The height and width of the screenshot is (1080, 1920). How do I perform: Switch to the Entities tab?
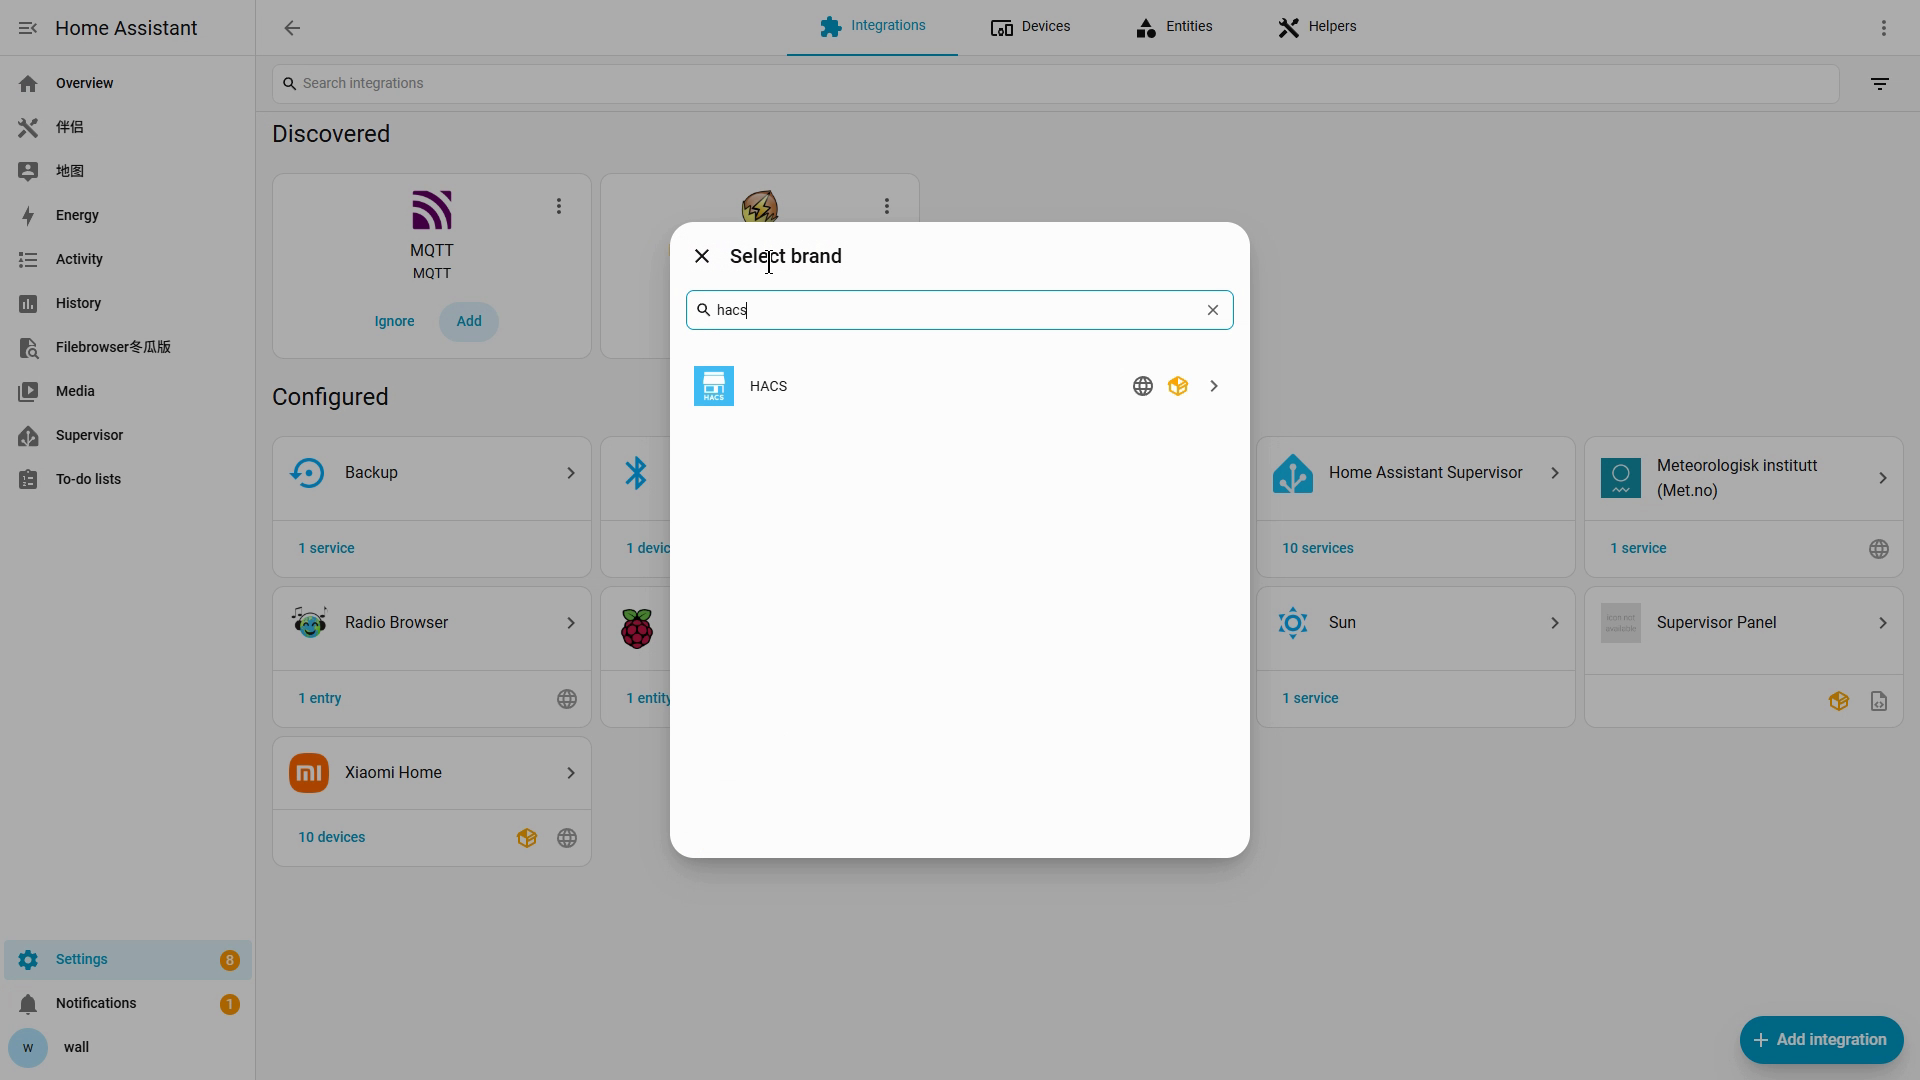tap(1174, 27)
